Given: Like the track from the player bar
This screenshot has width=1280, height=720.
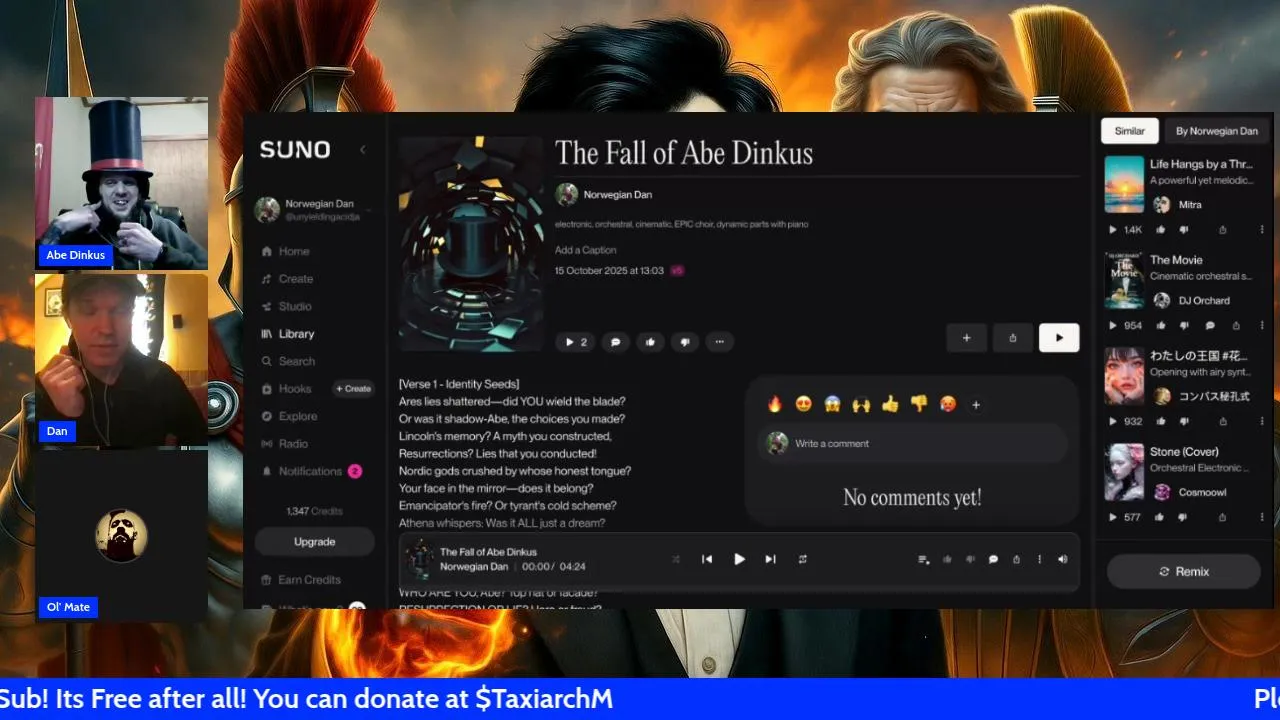Looking at the screenshot, I should pyautogui.click(x=947, y=560).
